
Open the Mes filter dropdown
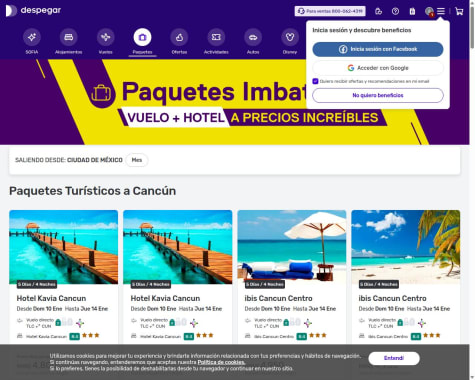pos(137,160)
